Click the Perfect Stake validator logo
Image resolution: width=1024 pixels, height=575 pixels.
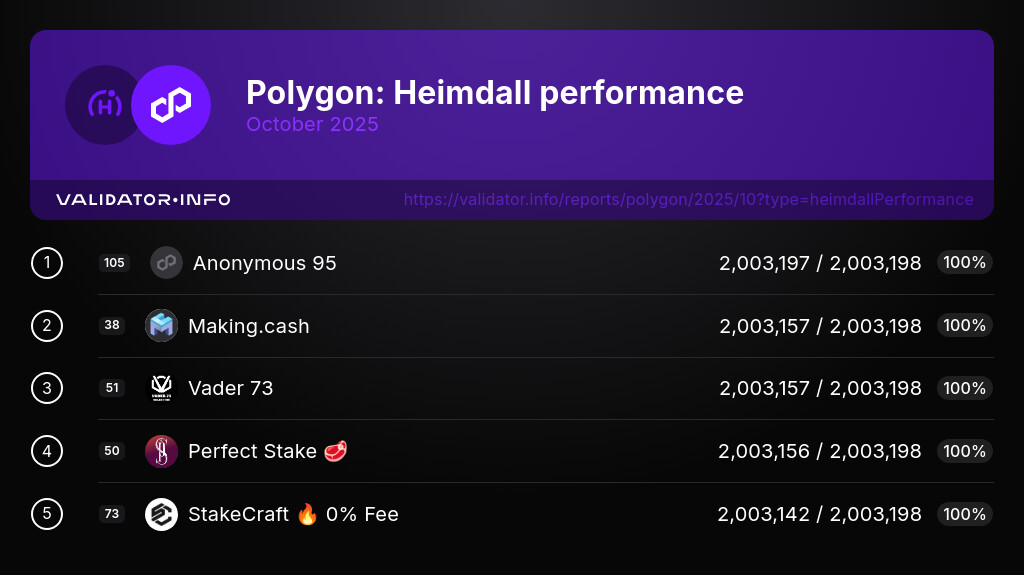click(x=161, y=451)
